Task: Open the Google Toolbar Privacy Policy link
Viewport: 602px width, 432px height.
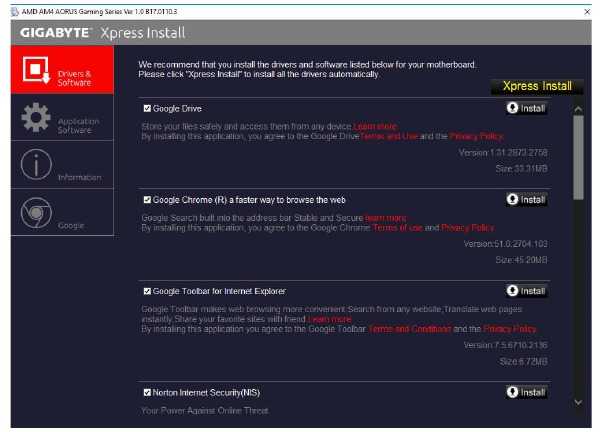Action: tap(510, 329)
